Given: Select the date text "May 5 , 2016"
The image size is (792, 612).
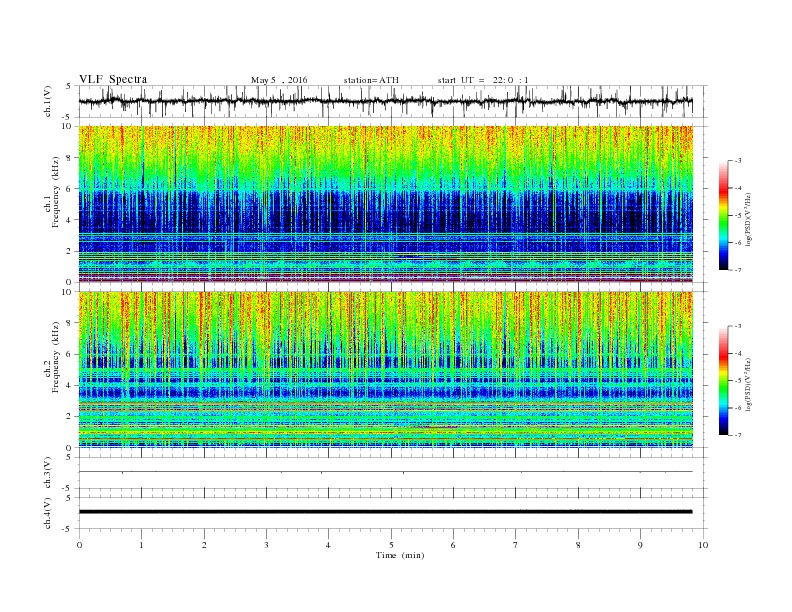Looking at the screenshot, I should click(279, 80).
